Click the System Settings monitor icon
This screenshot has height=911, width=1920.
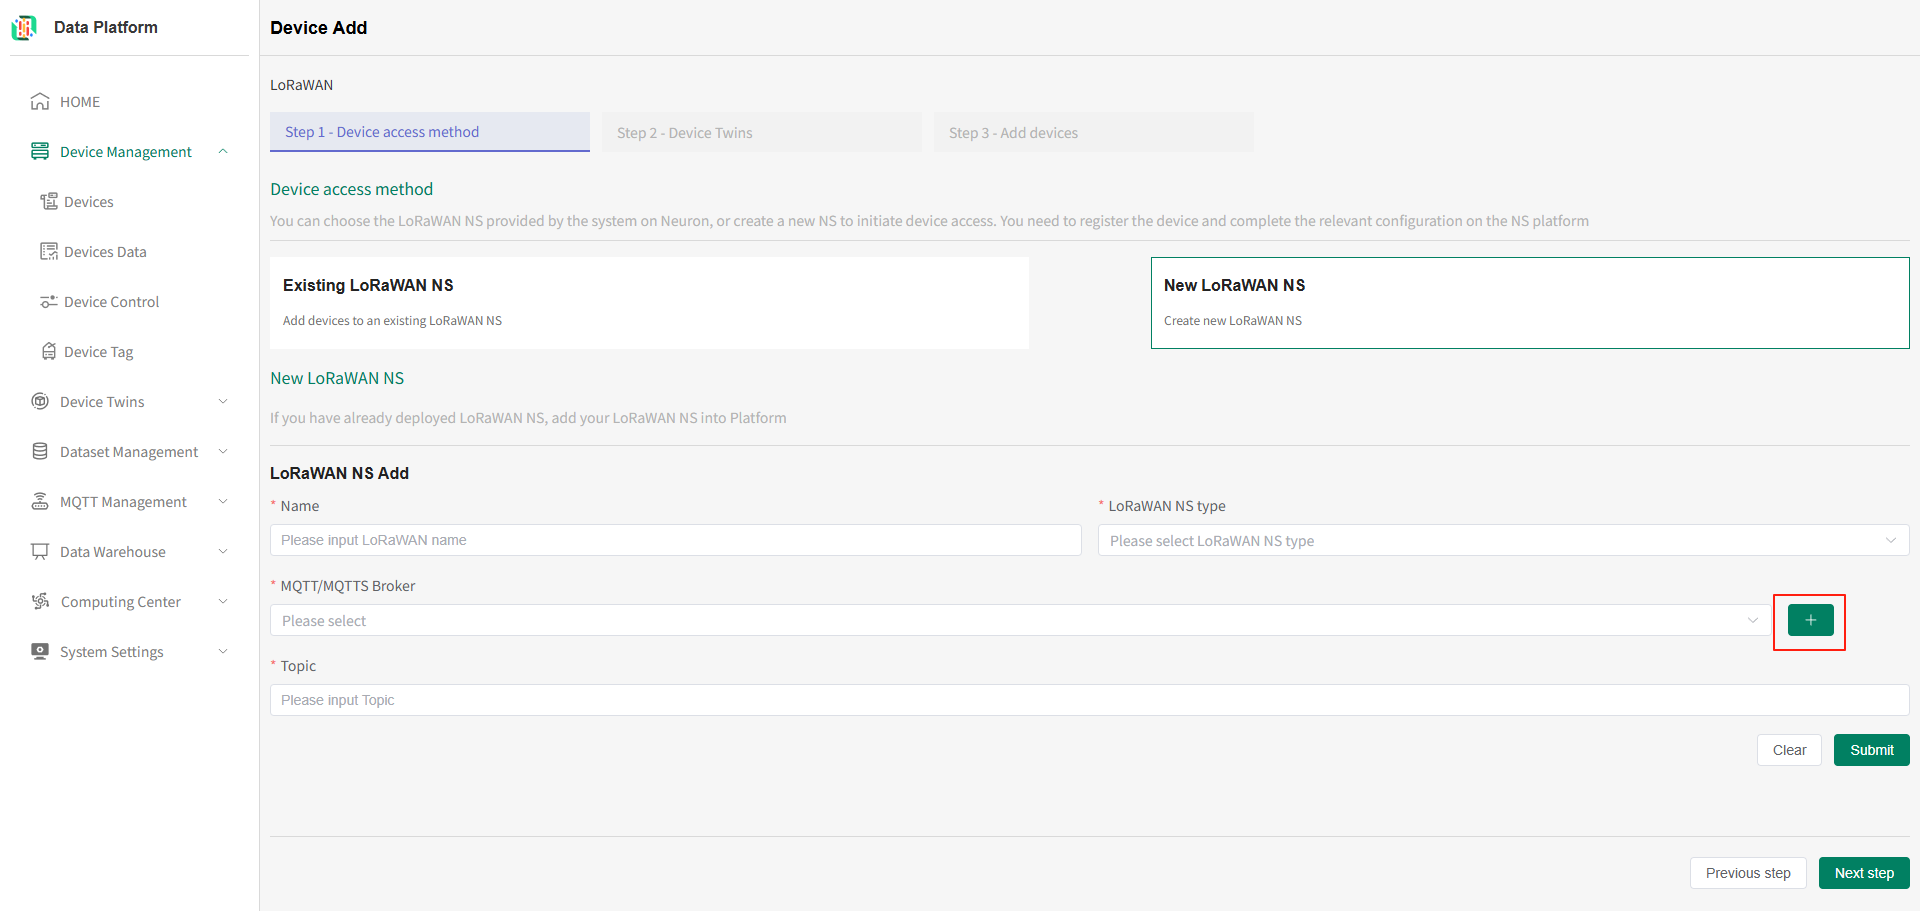(x=40, y=652)
